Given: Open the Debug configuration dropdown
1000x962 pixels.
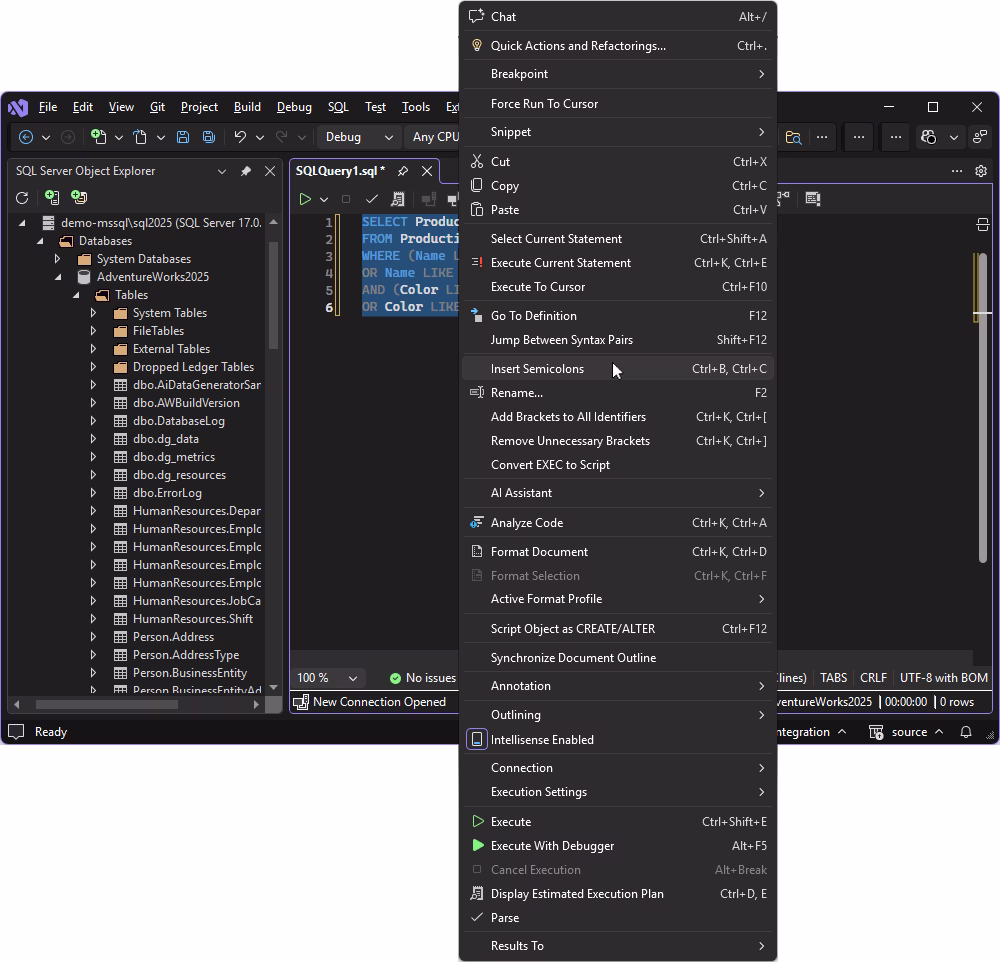Looking at the screenshot, I should click(358, 137).
